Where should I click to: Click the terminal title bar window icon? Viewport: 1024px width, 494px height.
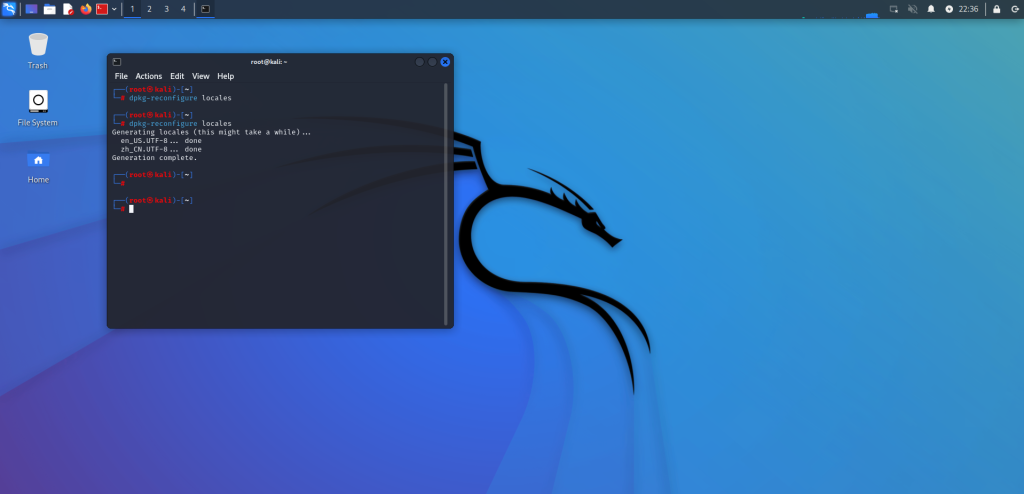coord(116,62)
